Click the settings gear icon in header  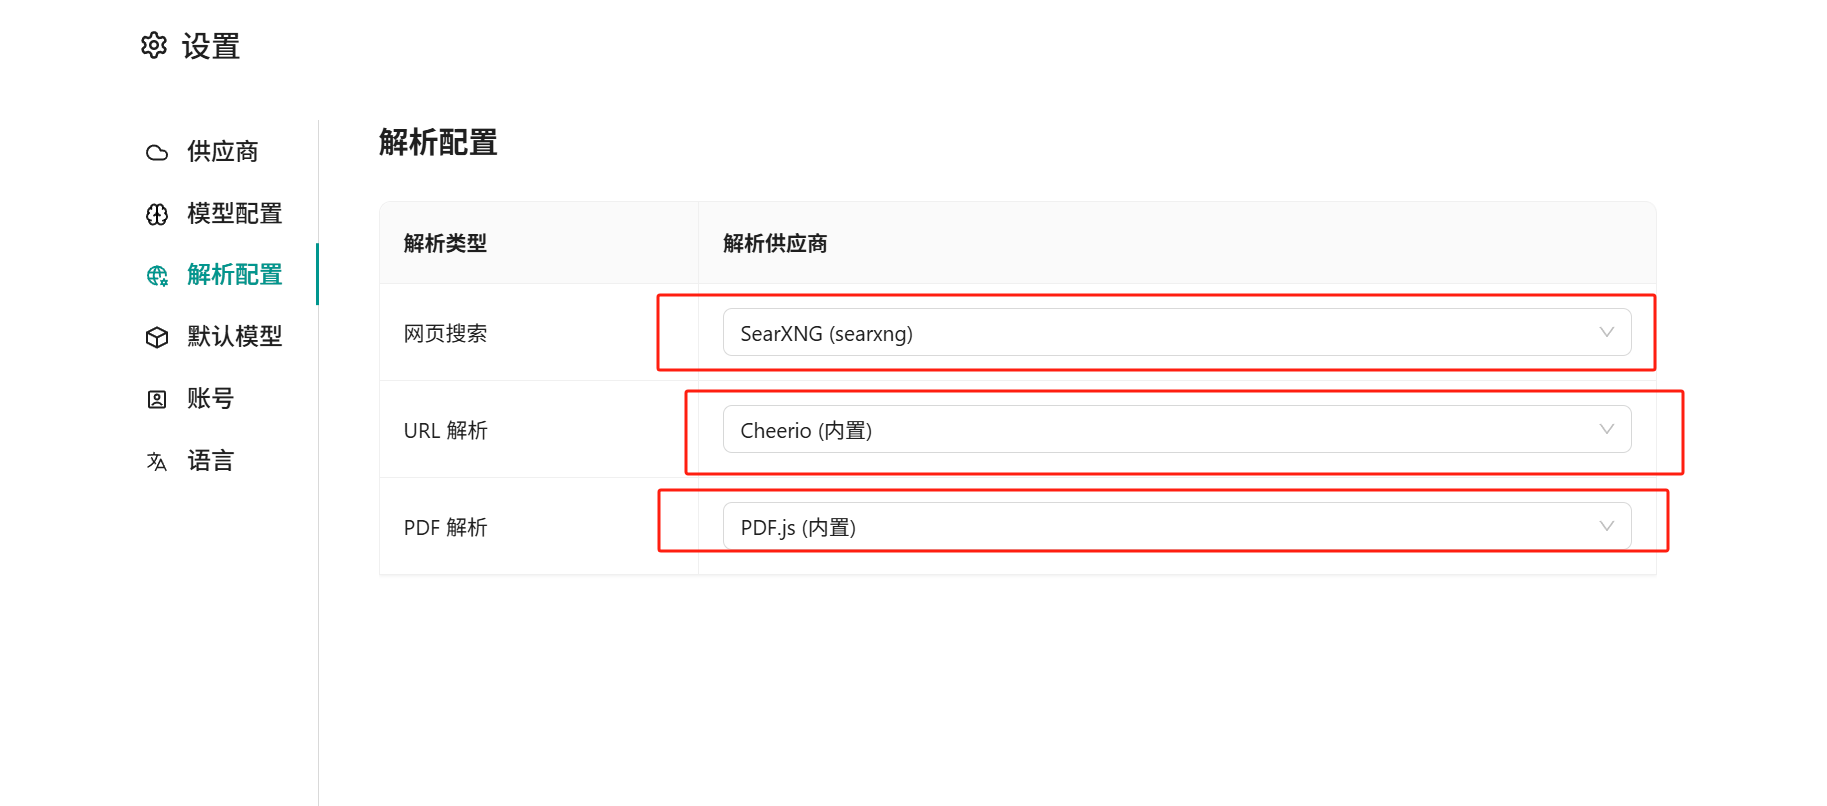pyautogui.click(x=154, y=45)
